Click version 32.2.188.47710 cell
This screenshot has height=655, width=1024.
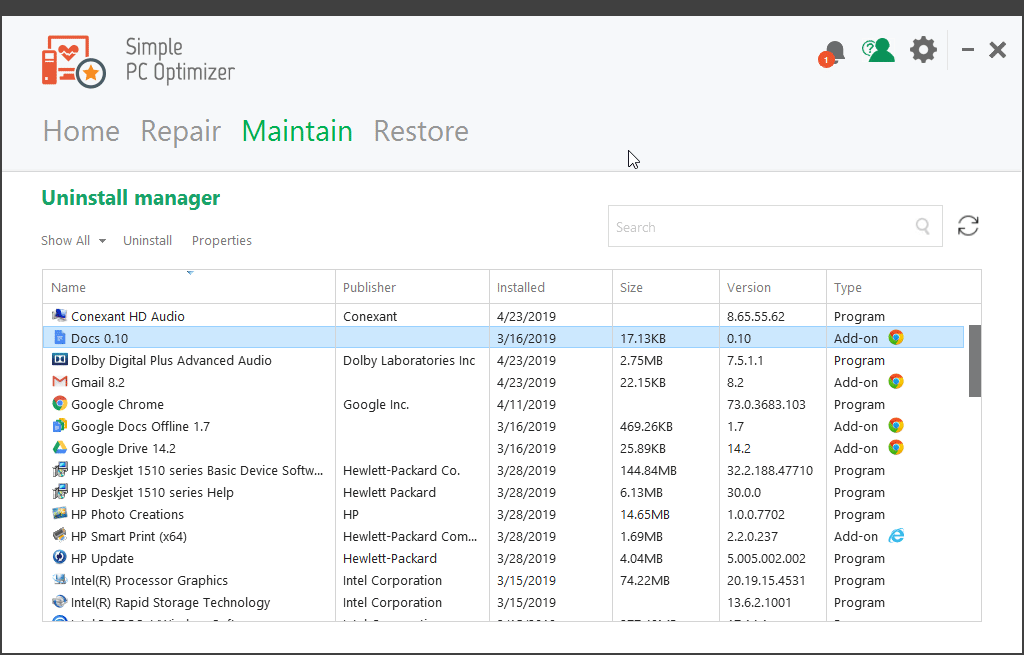(770, 470)
